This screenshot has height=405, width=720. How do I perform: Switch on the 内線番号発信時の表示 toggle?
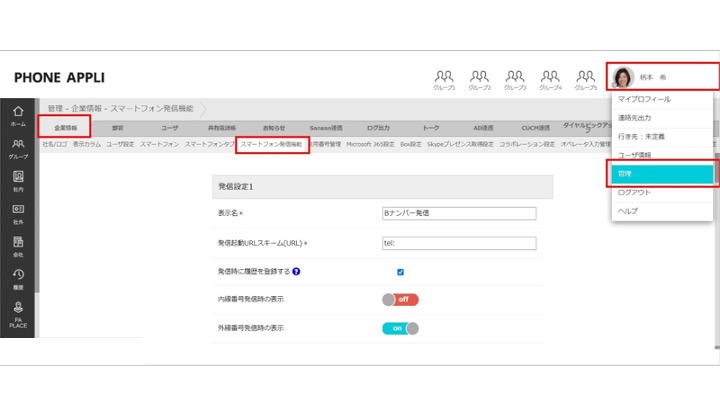click(x=400, y=299)
